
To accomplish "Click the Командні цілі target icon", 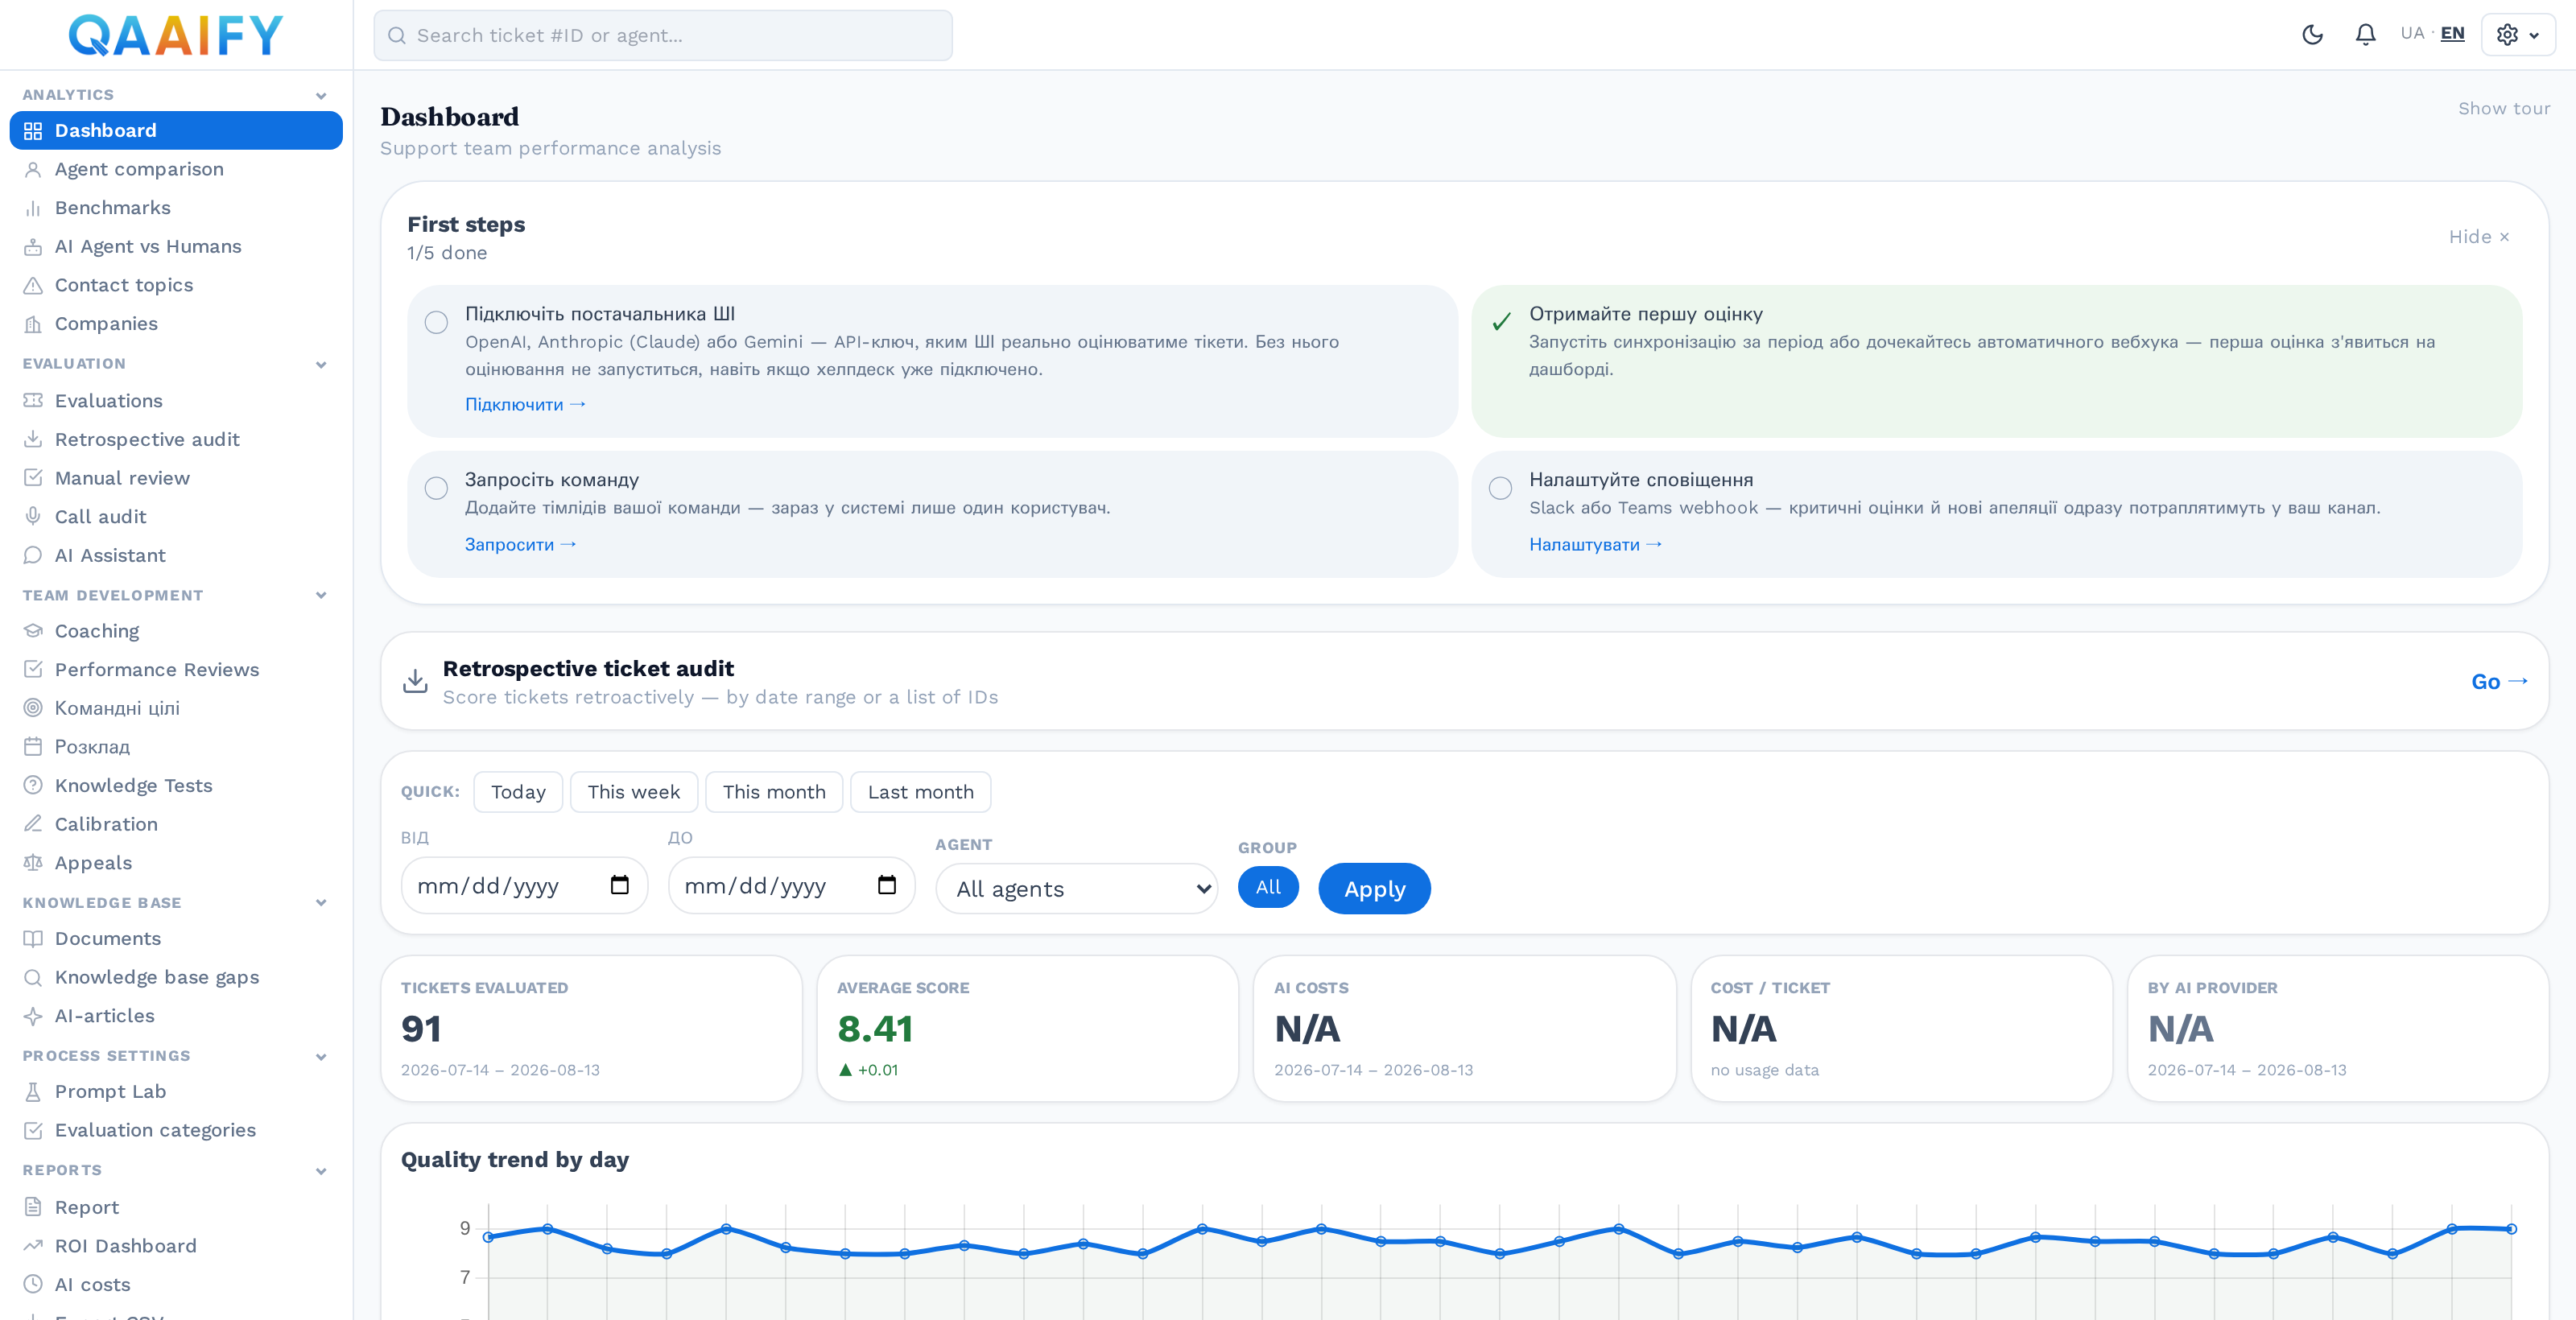I will 33,708.
